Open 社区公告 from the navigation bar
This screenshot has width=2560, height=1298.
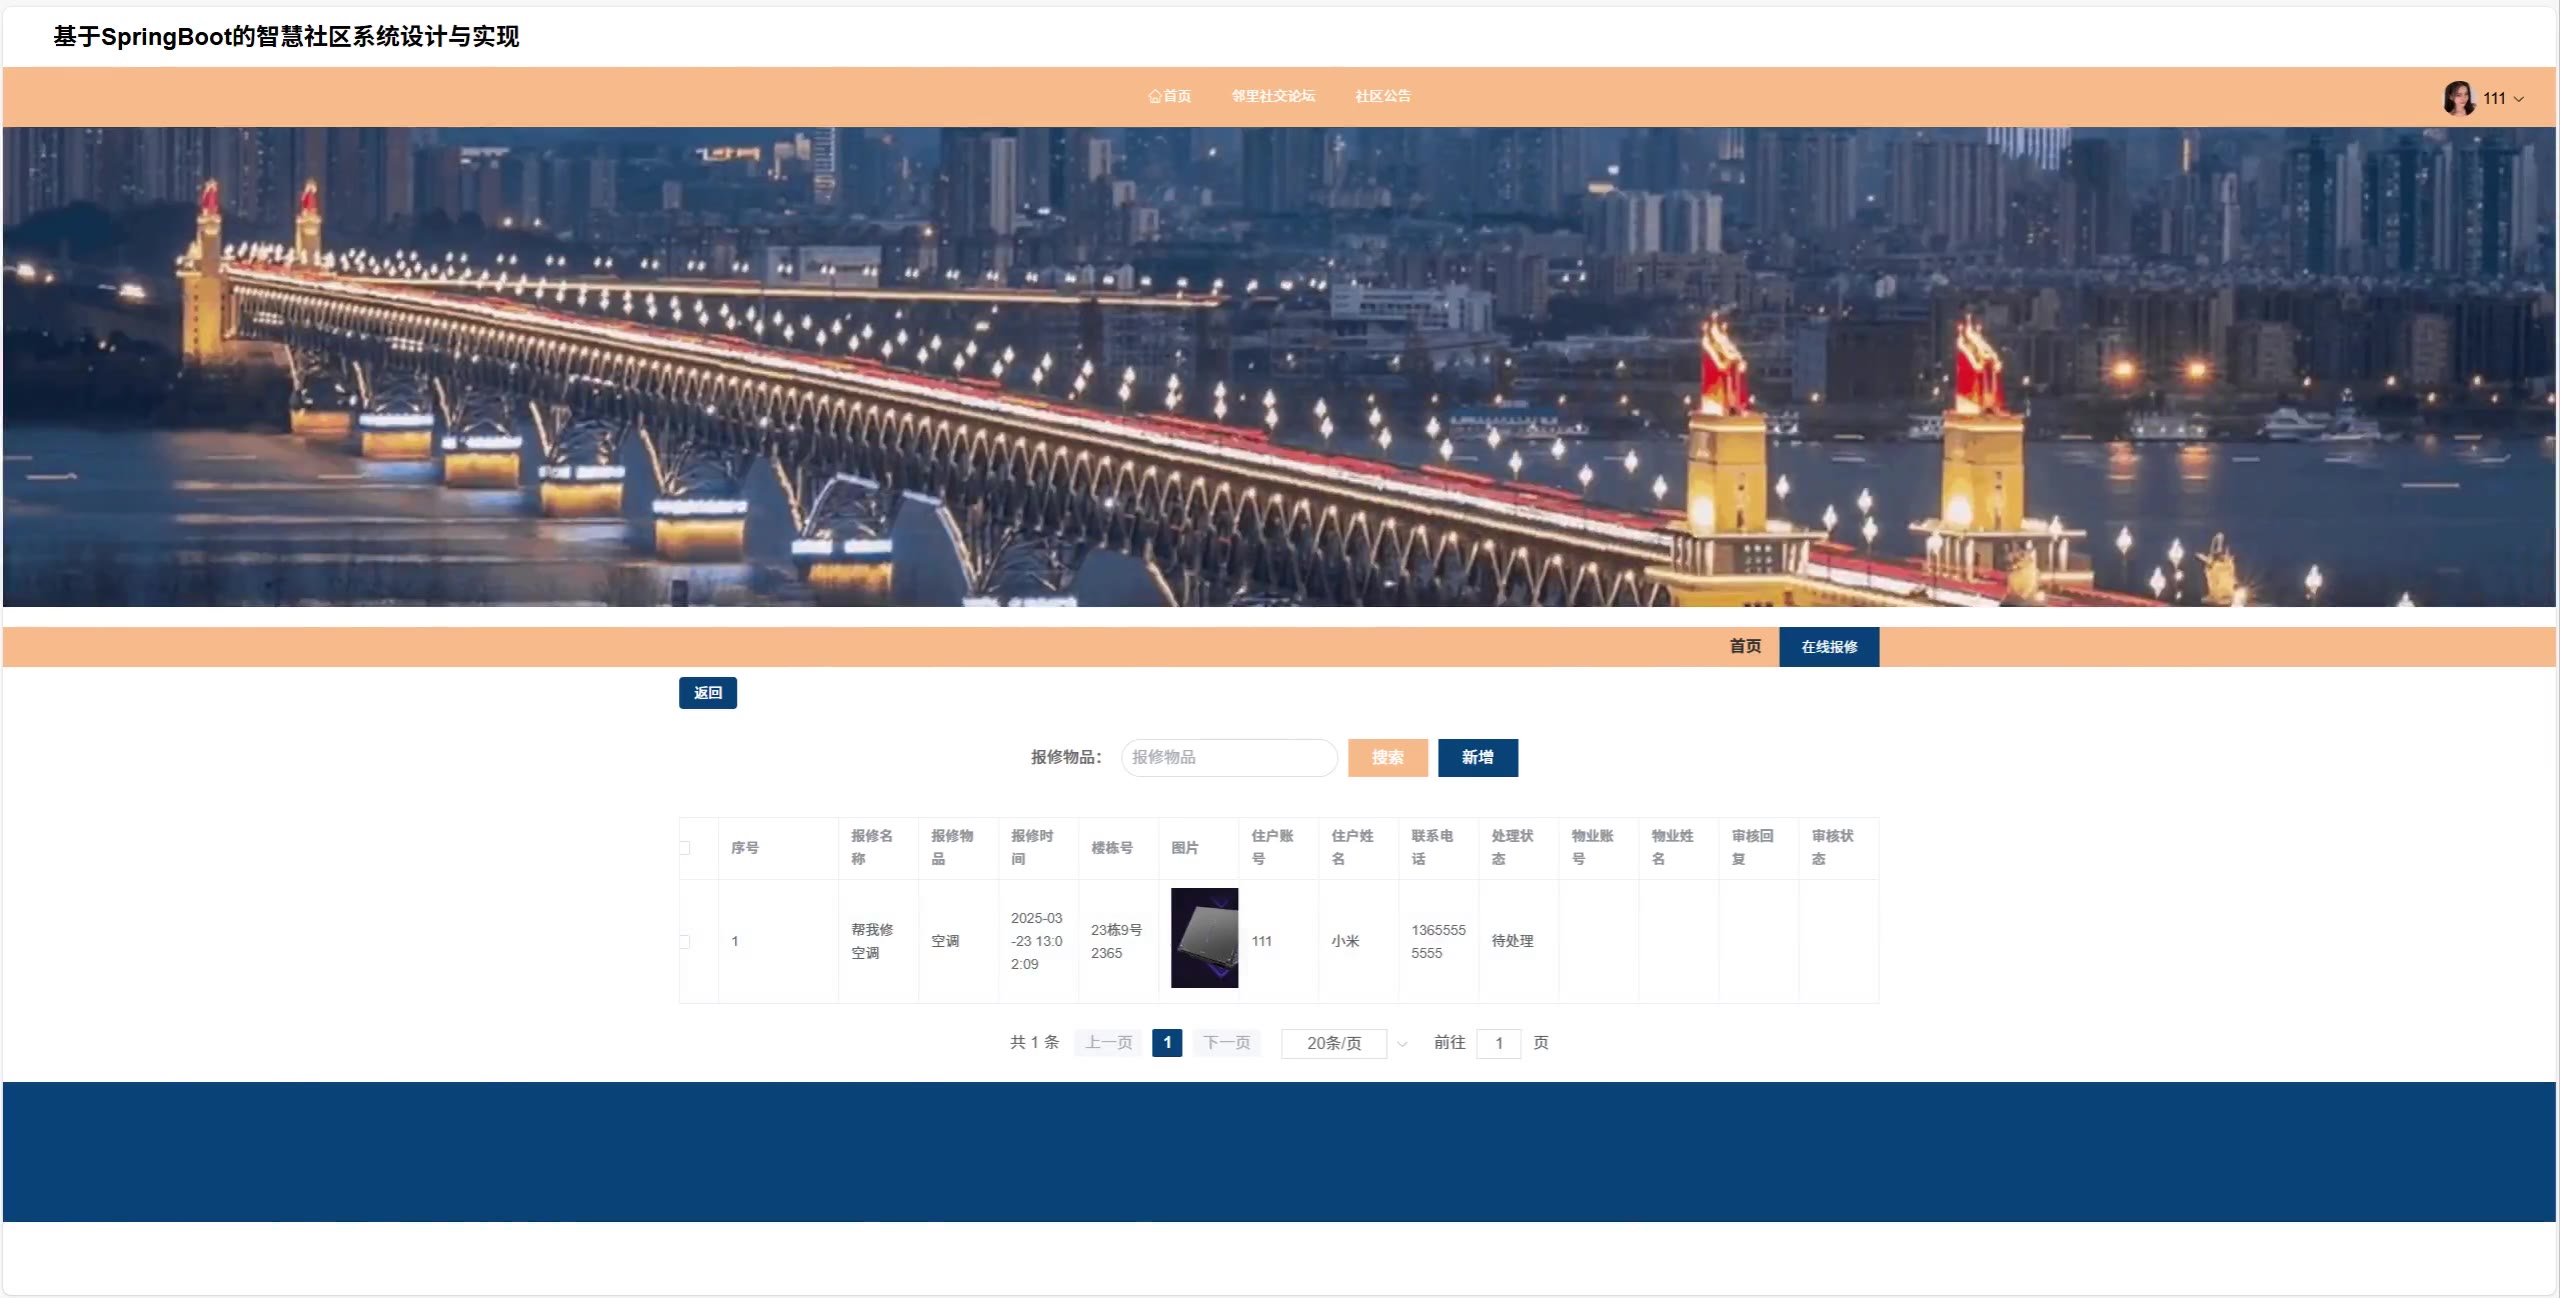click(1383, 96)
